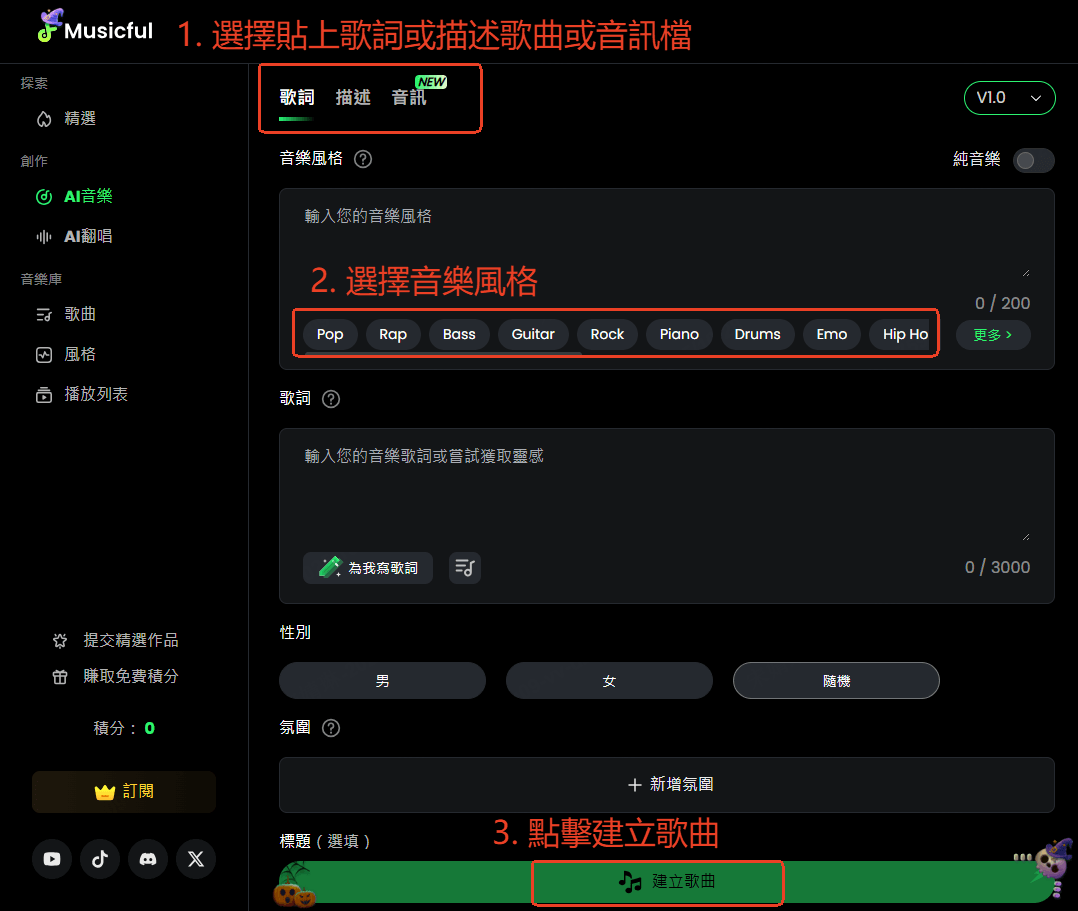
Task: Click the 訂閱 subscribe button
Action: pyautogui.click(x=123, y=791)
